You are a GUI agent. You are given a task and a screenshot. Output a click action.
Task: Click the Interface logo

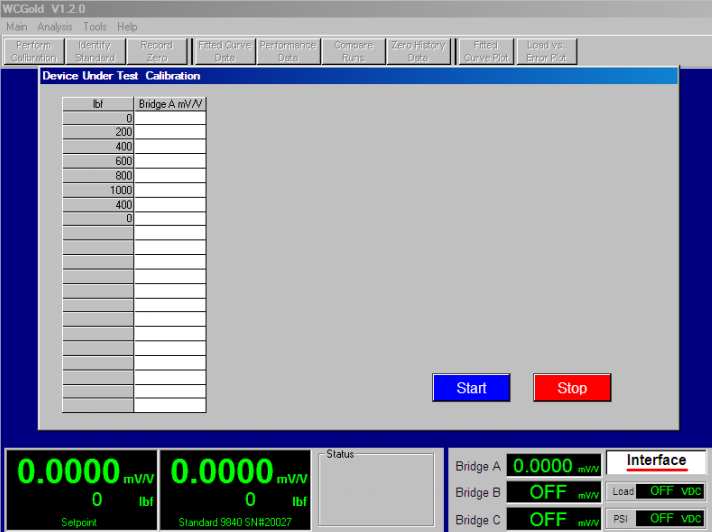(656, 463)
